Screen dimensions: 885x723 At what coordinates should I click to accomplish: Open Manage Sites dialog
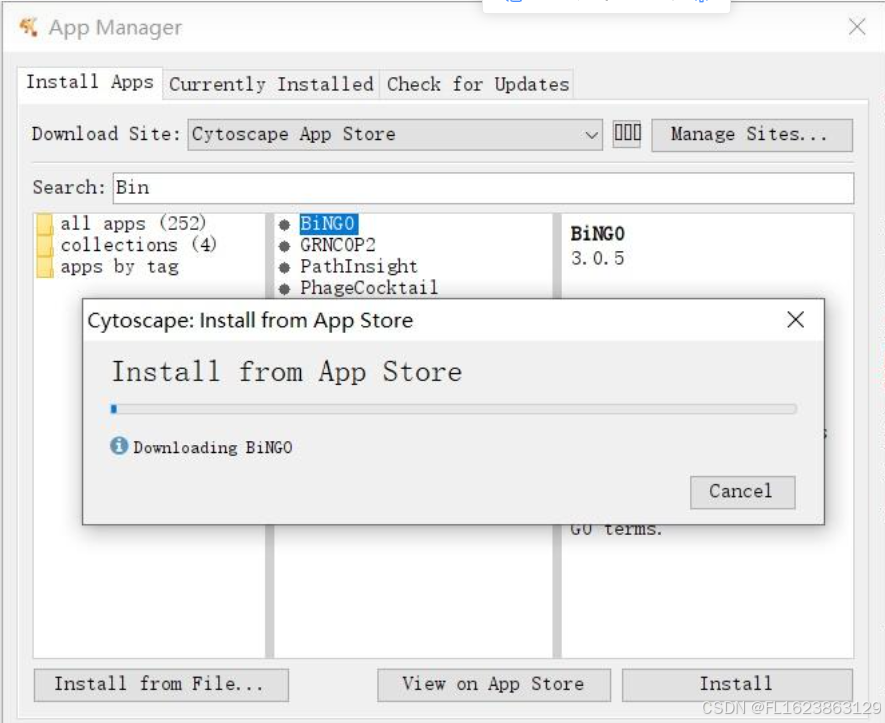point(752,135)
